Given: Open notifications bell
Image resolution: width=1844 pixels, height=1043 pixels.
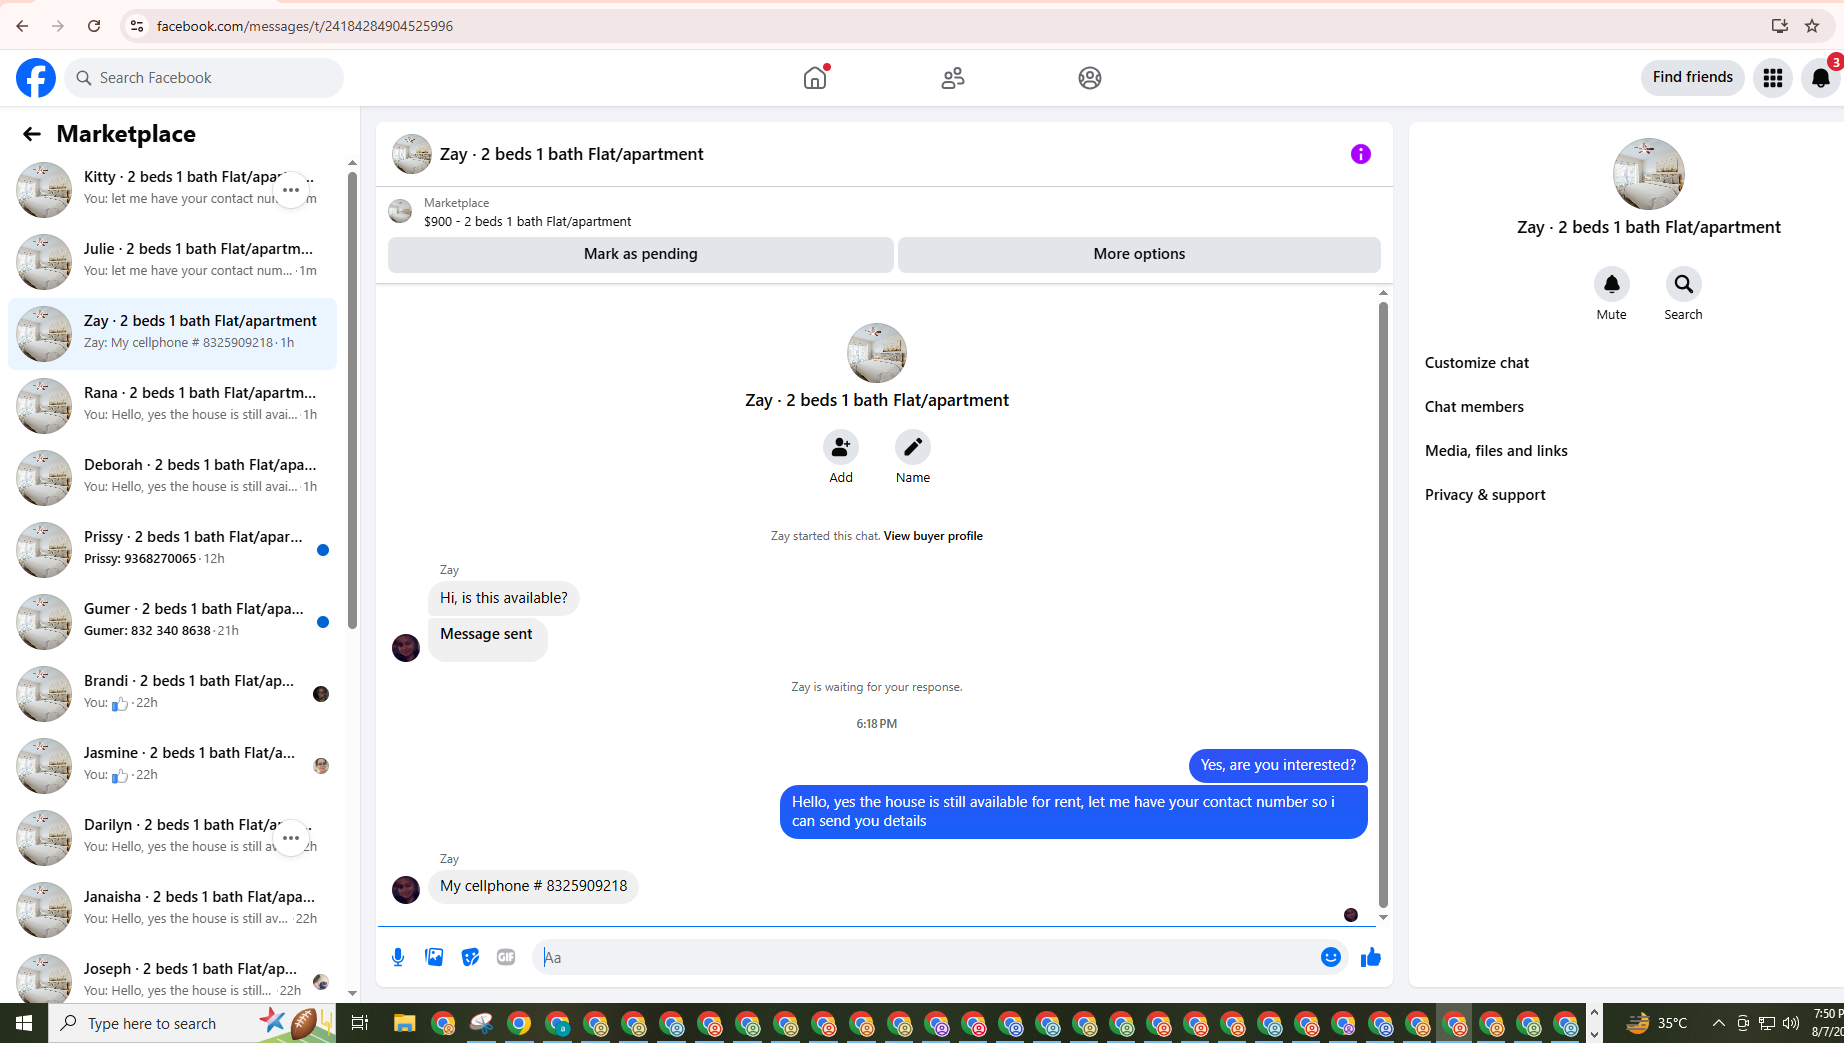Looking at the screenshot, I should 1821,78.
